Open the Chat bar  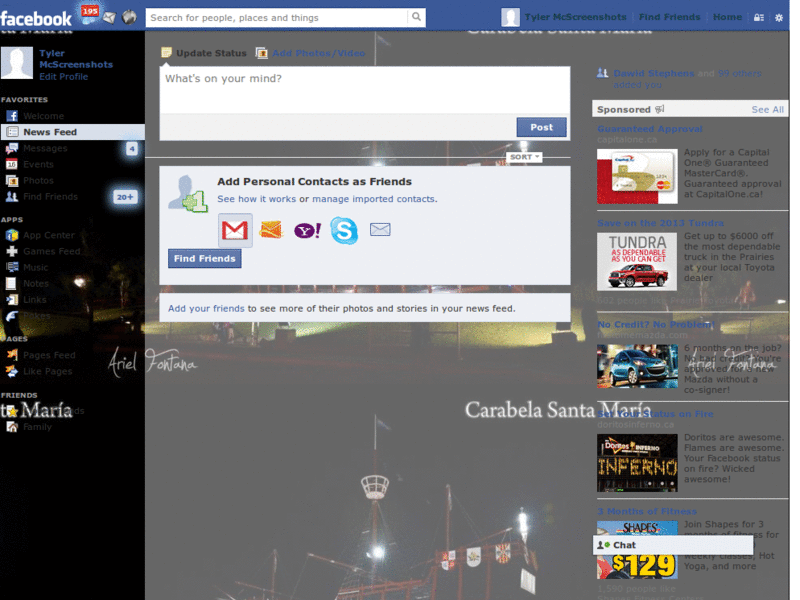click(672, 545)
